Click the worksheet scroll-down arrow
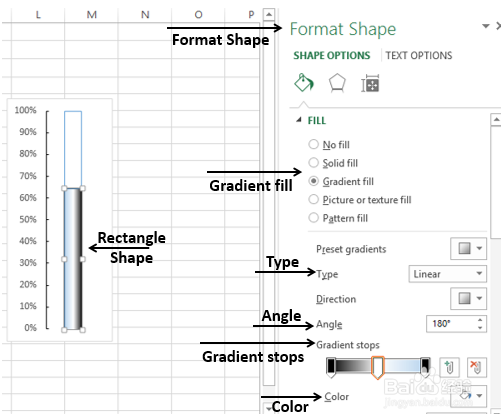501x420 pixels. 269,408
